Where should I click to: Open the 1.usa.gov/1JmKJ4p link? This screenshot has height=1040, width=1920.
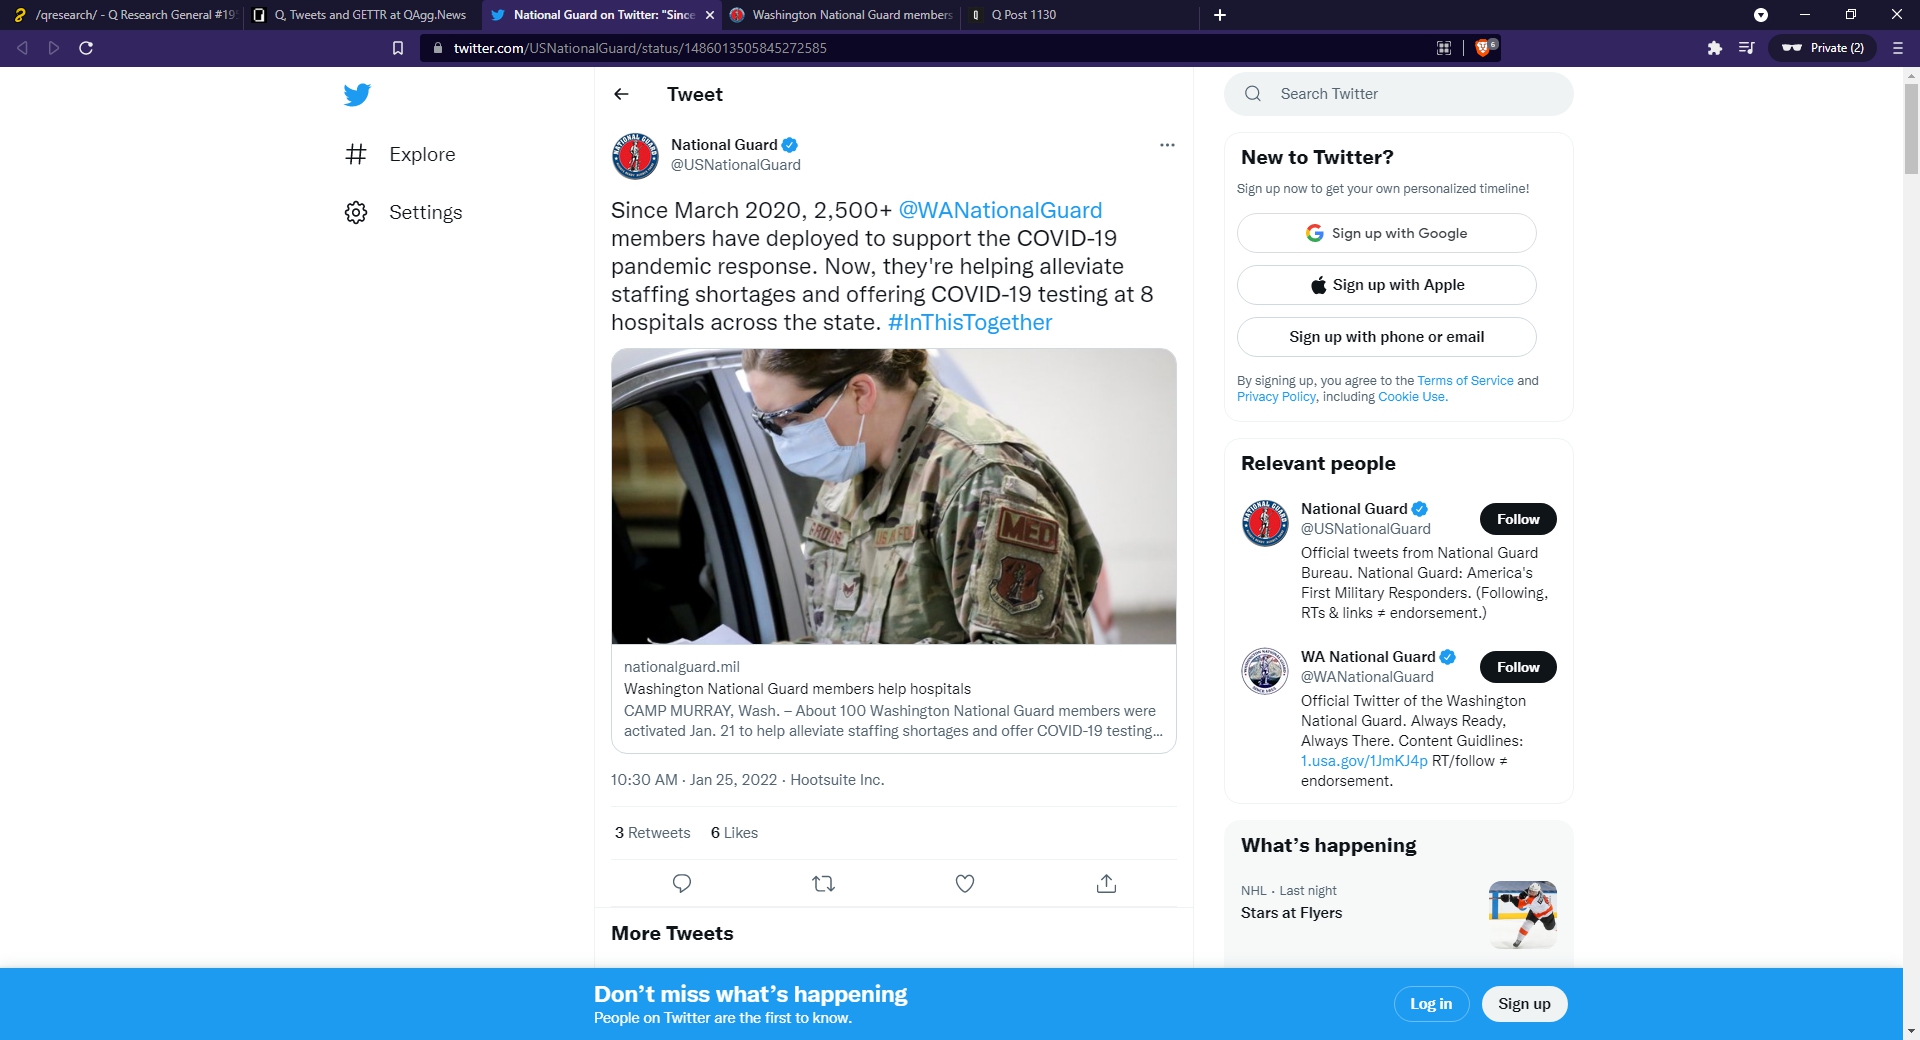point(1364,761)
